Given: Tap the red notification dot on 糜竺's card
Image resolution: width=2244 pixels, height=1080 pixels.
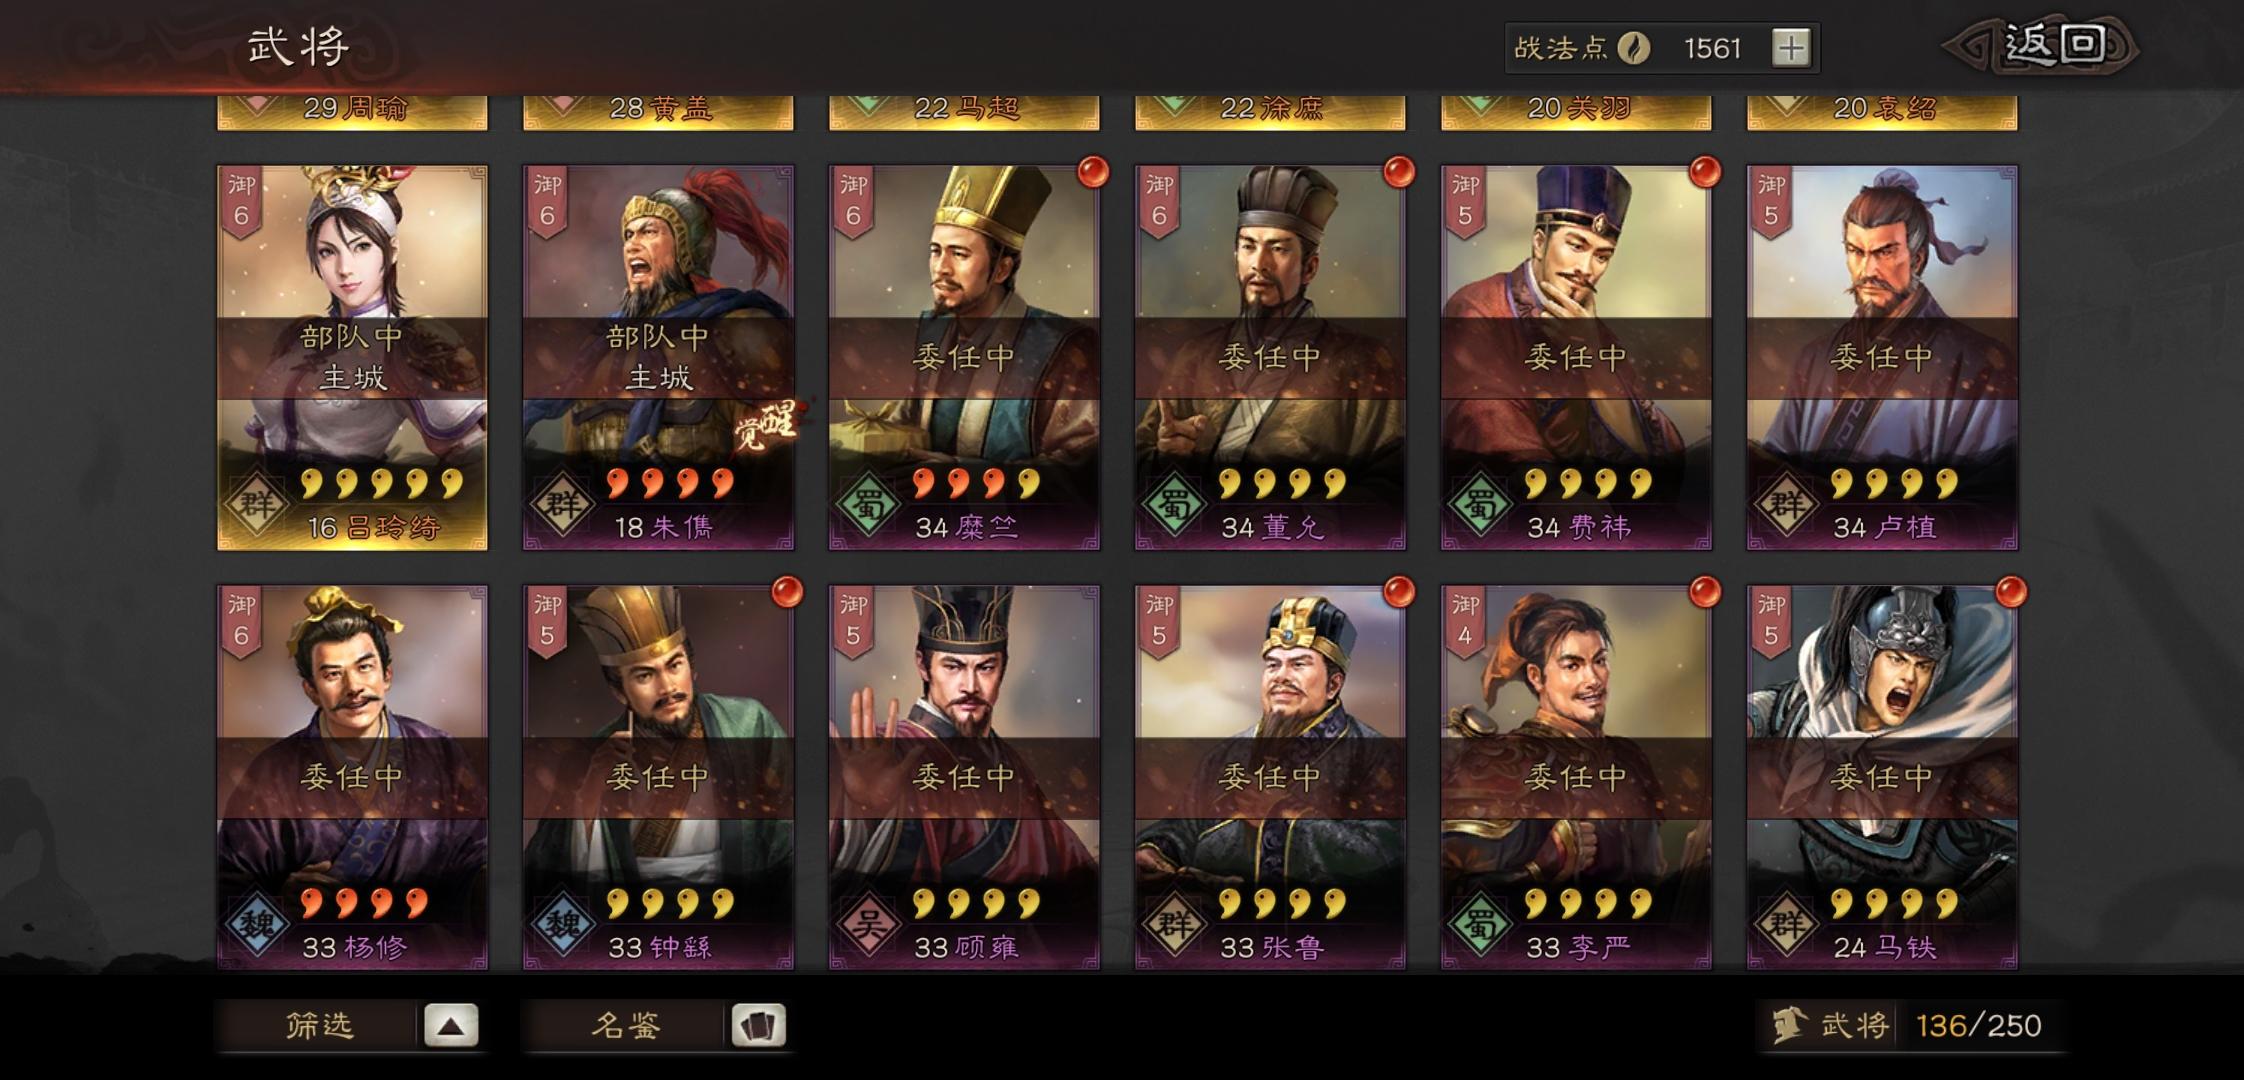Looking at the screenshot, I should pyautogui.click(x=1092, y=172).
